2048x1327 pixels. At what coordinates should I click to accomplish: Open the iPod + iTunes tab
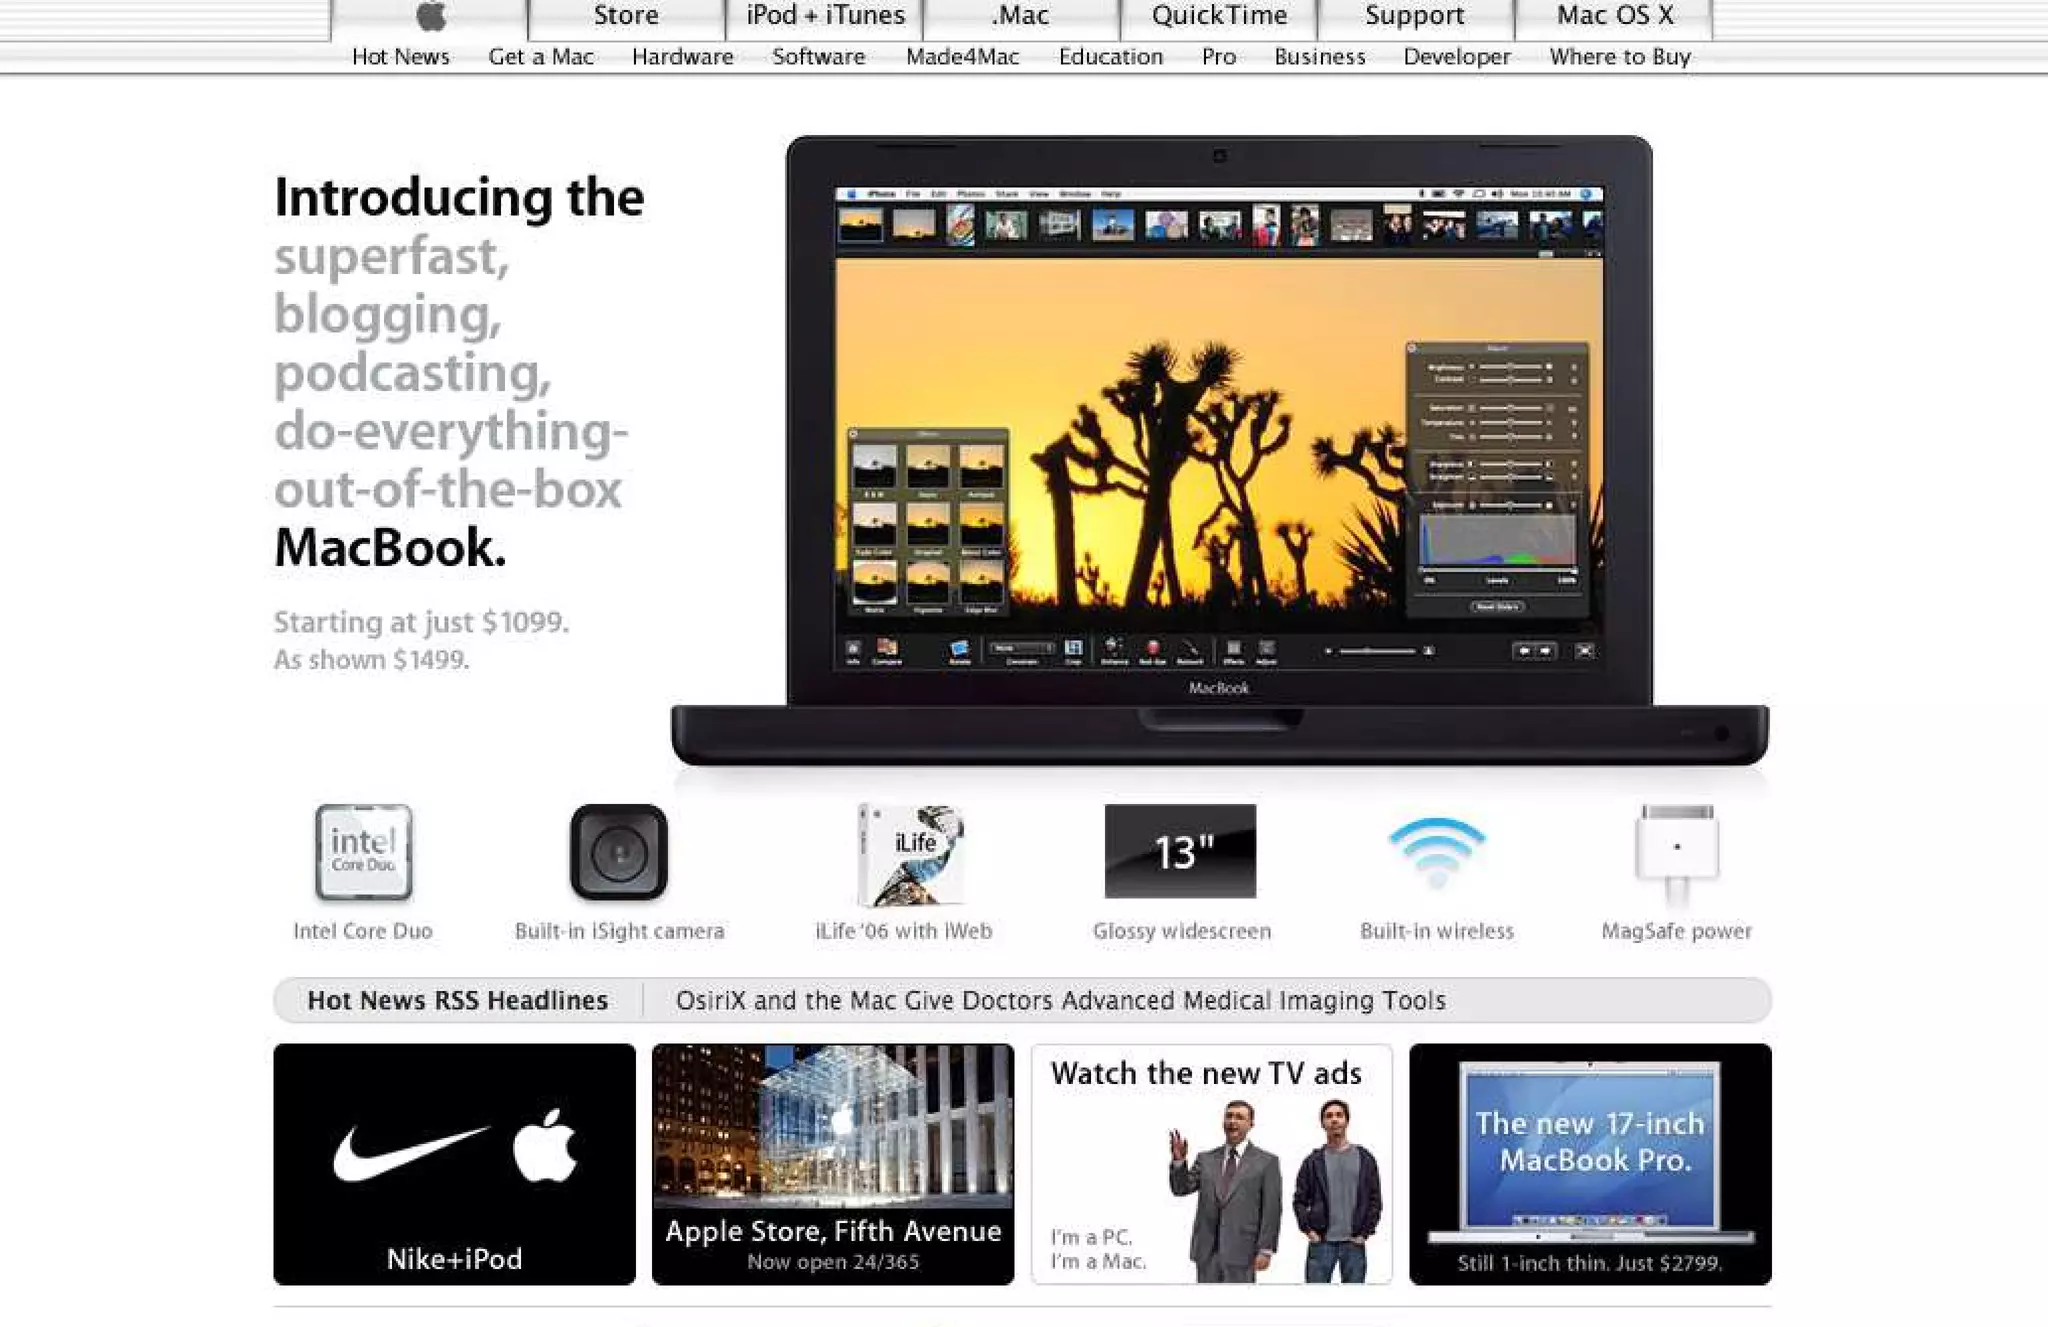click(825, 17)
